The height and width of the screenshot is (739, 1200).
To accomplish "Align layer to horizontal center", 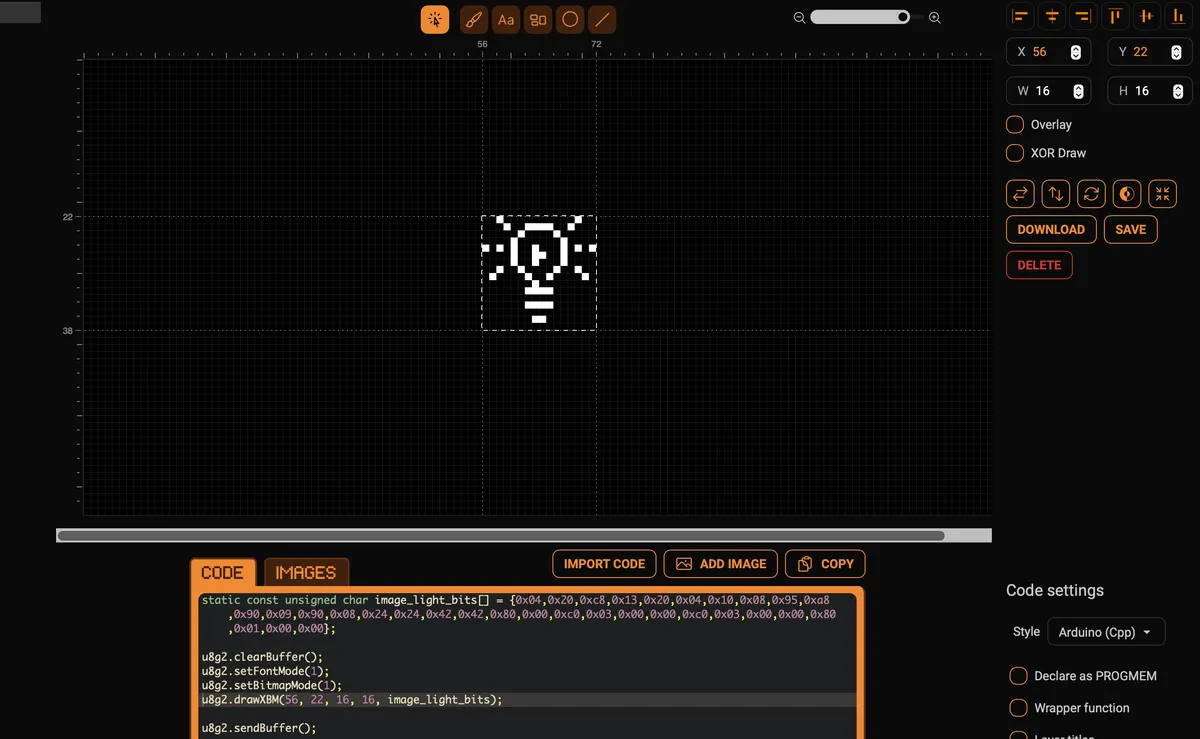I will [x=1052, y=16].
